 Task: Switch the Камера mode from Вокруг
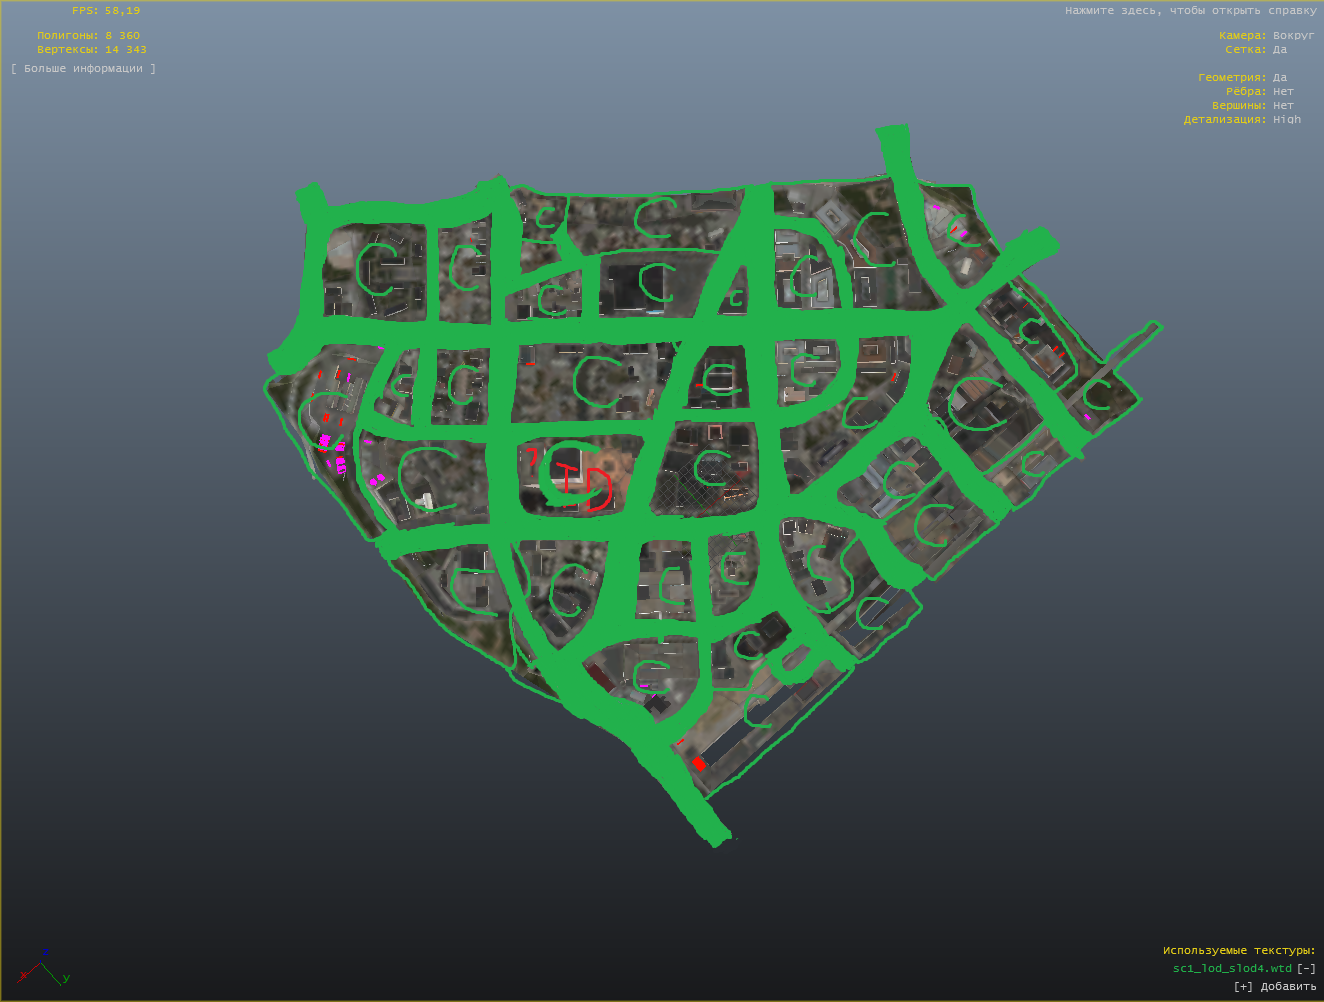(1294, 35)
